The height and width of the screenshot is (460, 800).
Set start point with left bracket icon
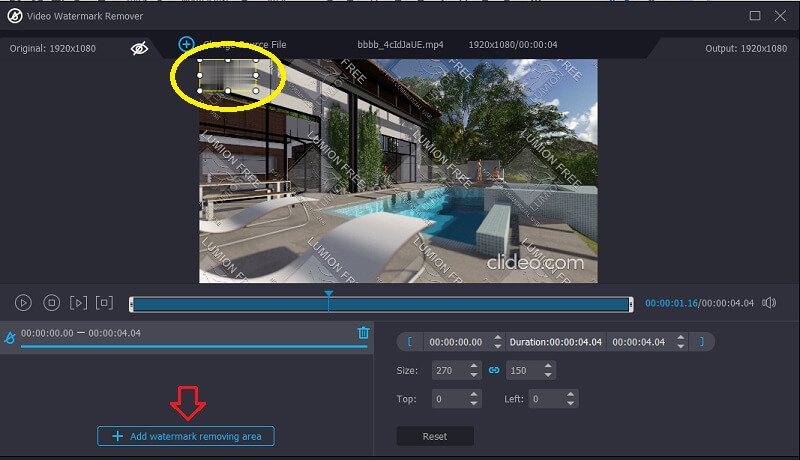[x=408, y=342]
